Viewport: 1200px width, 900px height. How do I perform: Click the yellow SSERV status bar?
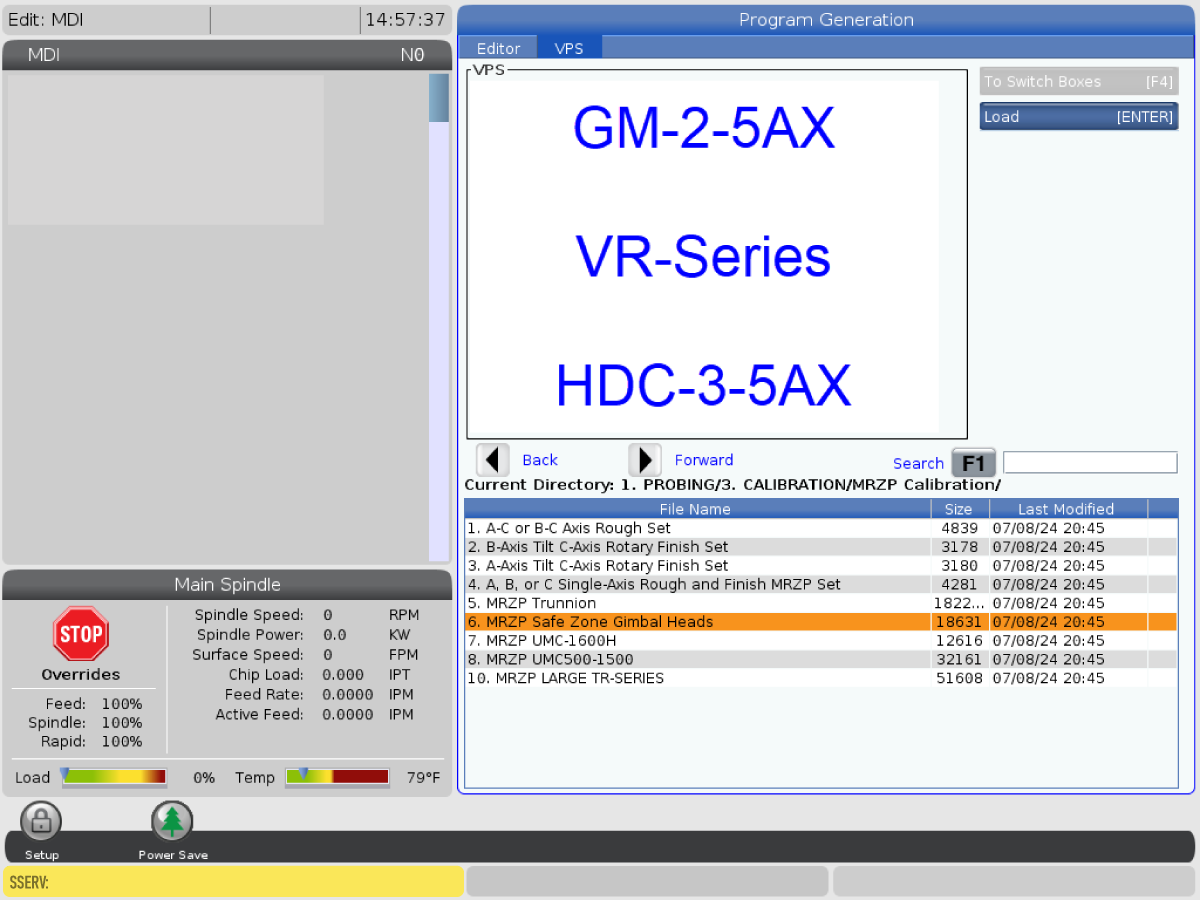tap(233, 881)
